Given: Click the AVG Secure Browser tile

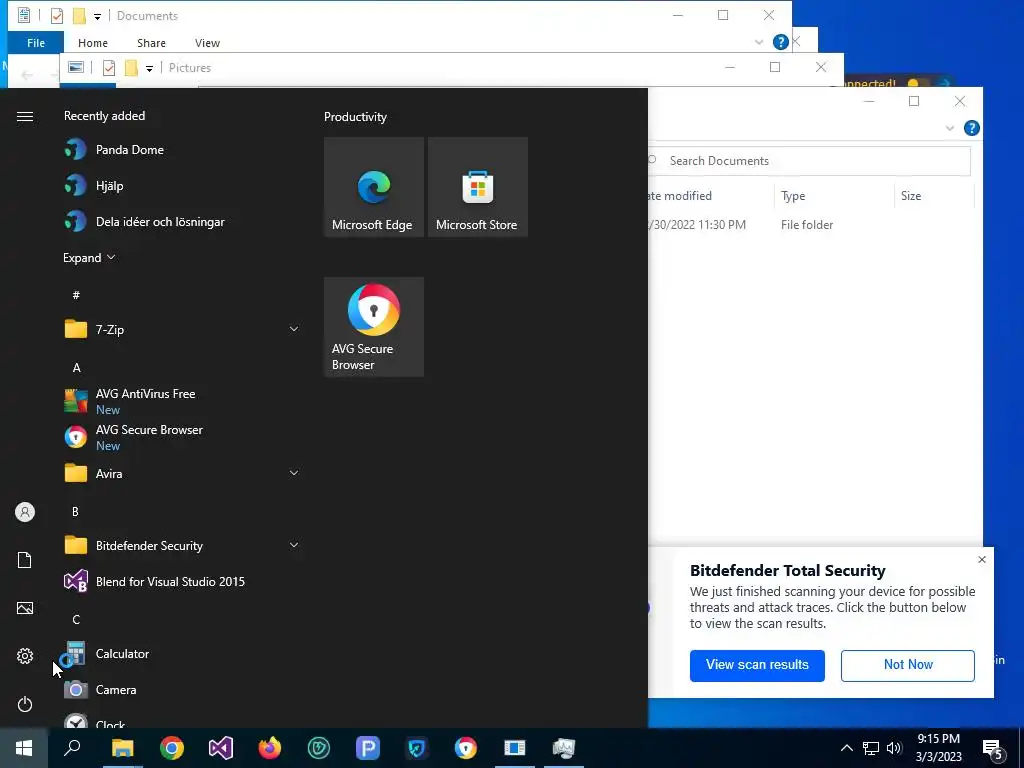Looking at the screenshot, I should click(x=374, y=327).
